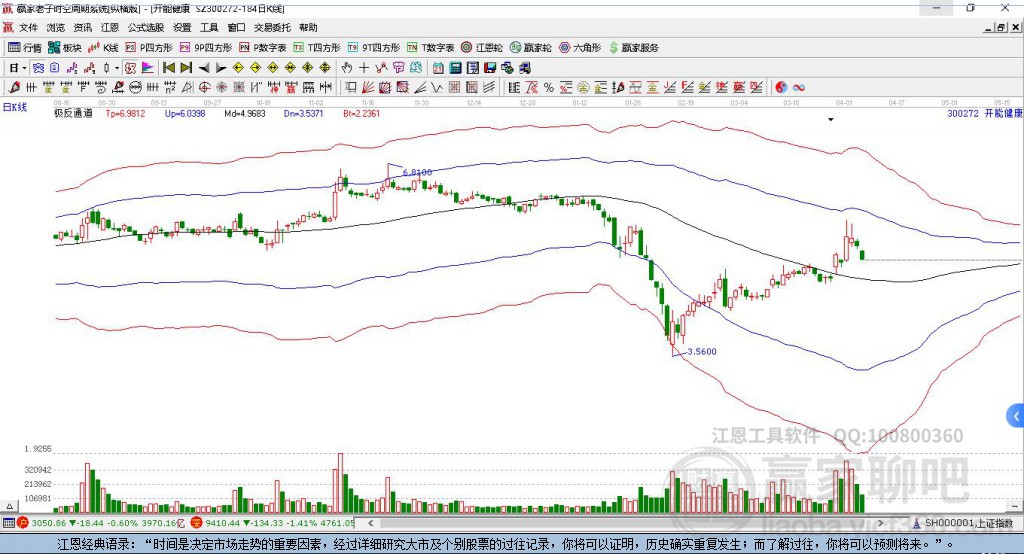Expand the candlestick style dropdown arrow

tap(117, 68)
